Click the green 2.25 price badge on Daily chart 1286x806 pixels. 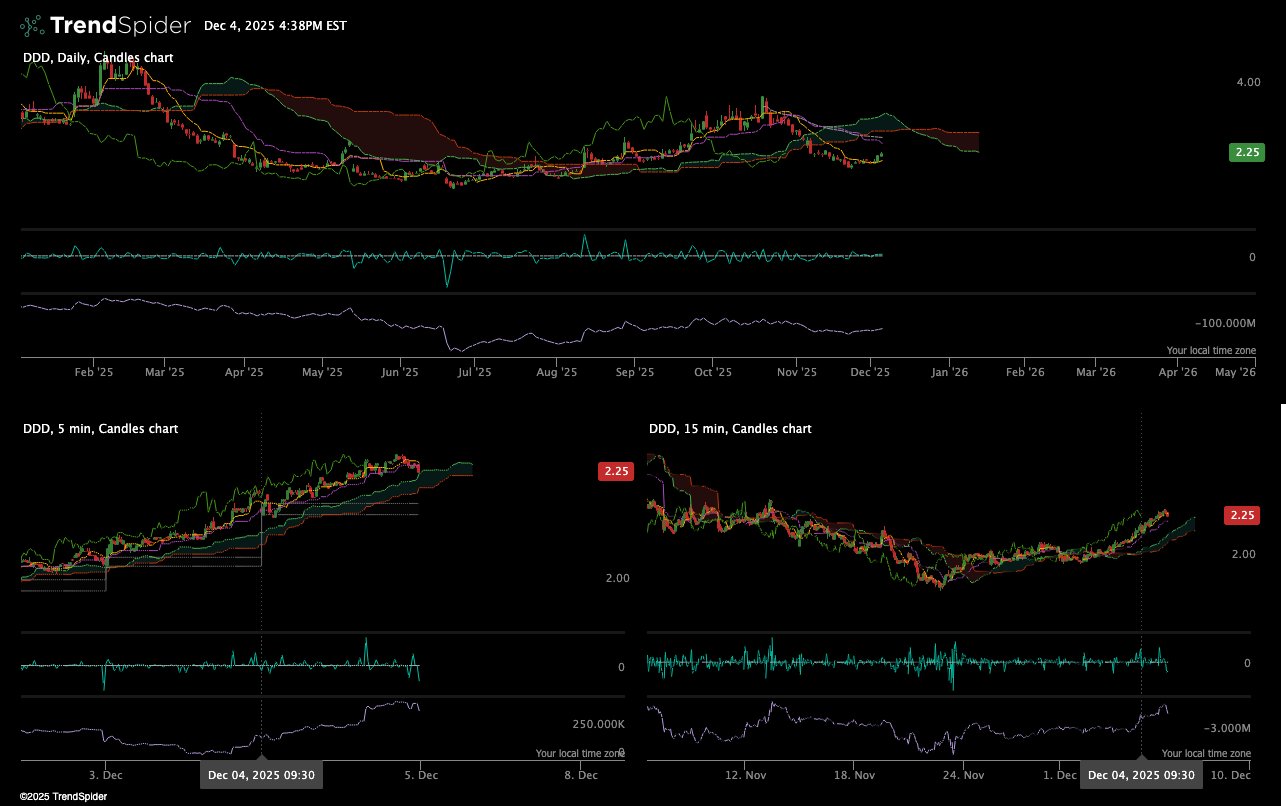[x=1246, y=153]
